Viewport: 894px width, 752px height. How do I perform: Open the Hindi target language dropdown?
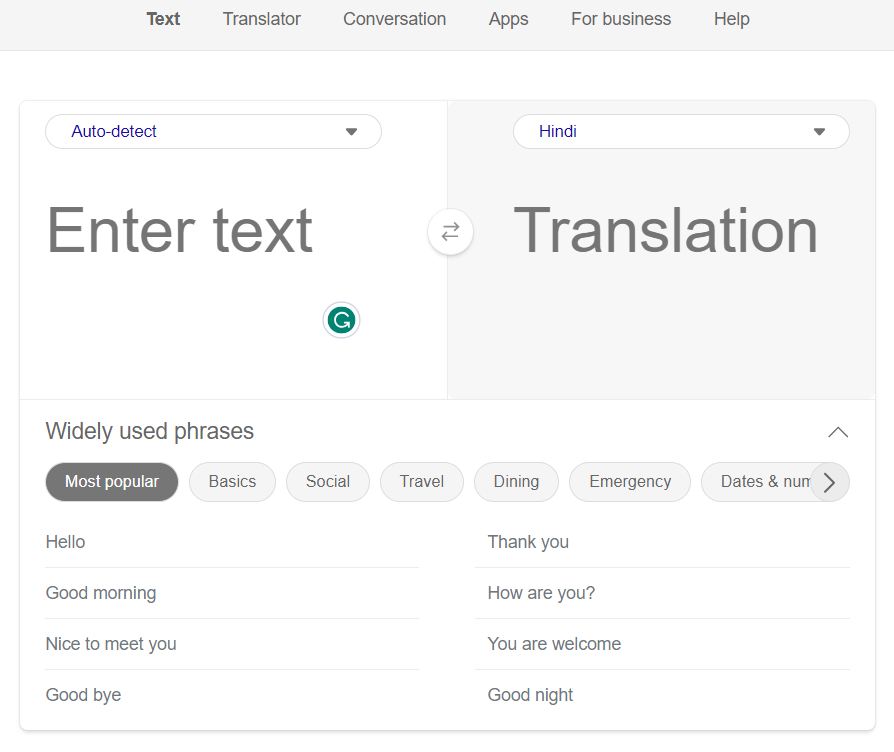[x=681, y=132]
